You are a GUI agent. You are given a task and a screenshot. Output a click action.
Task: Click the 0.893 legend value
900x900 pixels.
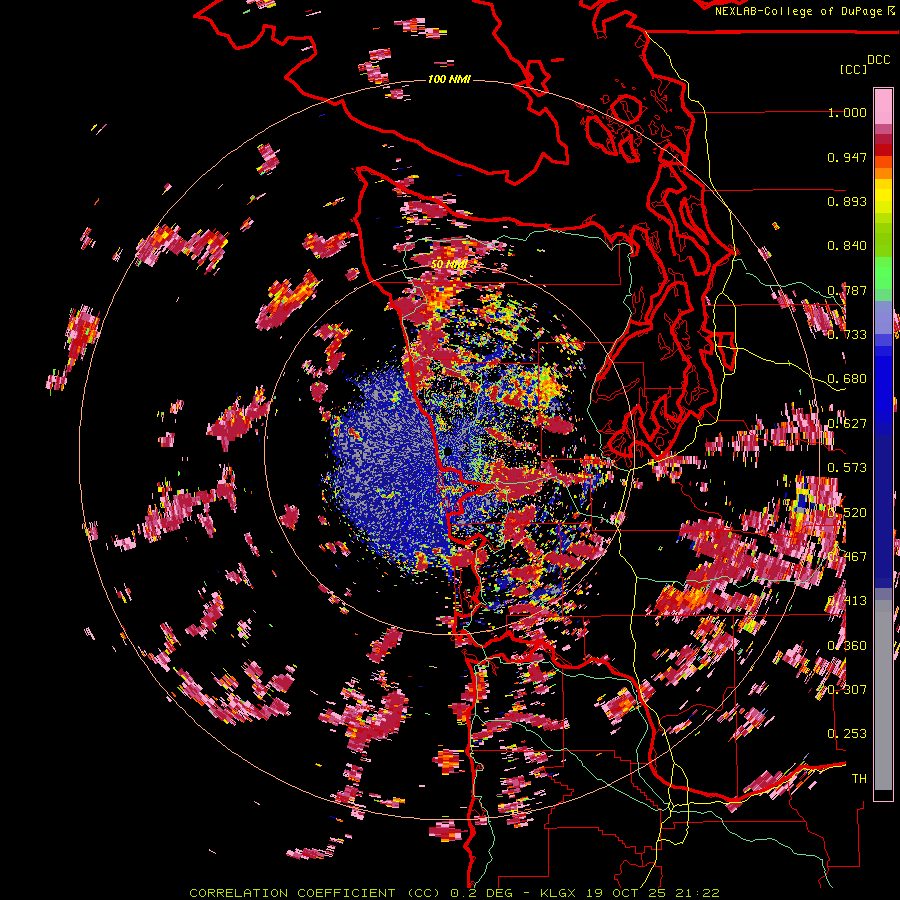coord(847,201)
